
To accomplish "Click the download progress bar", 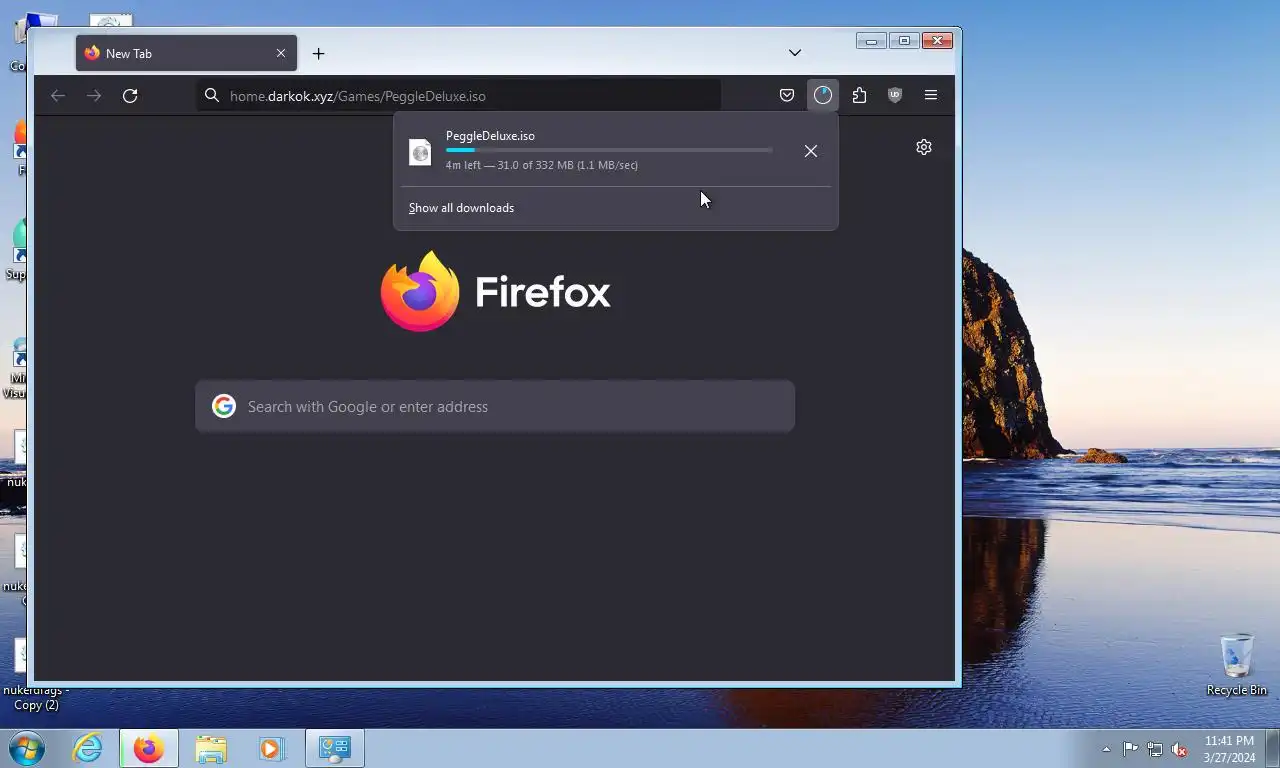I will (x=609, y=150).
